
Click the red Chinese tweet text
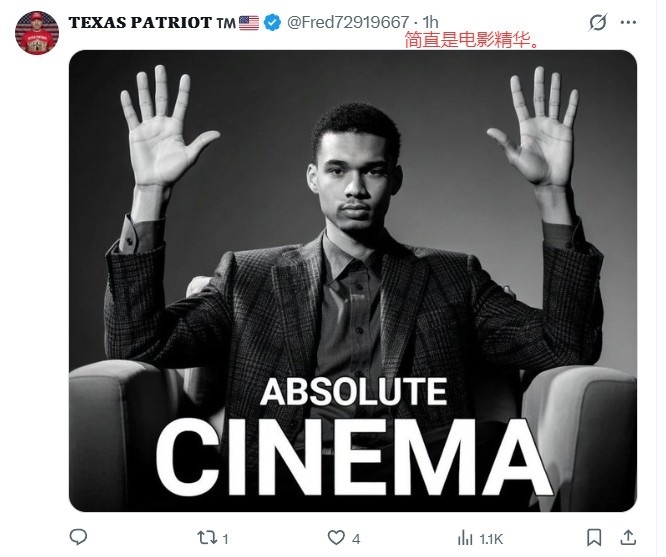471,40
